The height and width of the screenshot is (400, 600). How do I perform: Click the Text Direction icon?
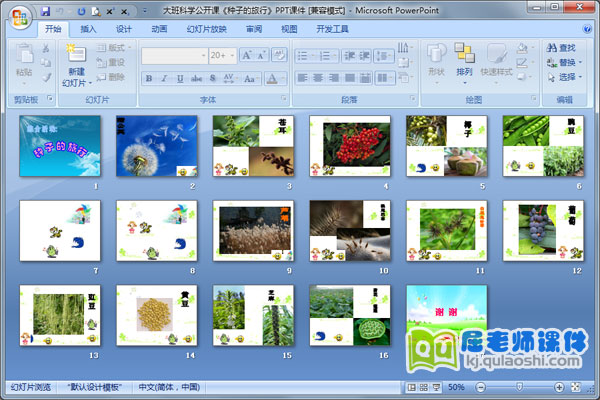coord(404,47)
